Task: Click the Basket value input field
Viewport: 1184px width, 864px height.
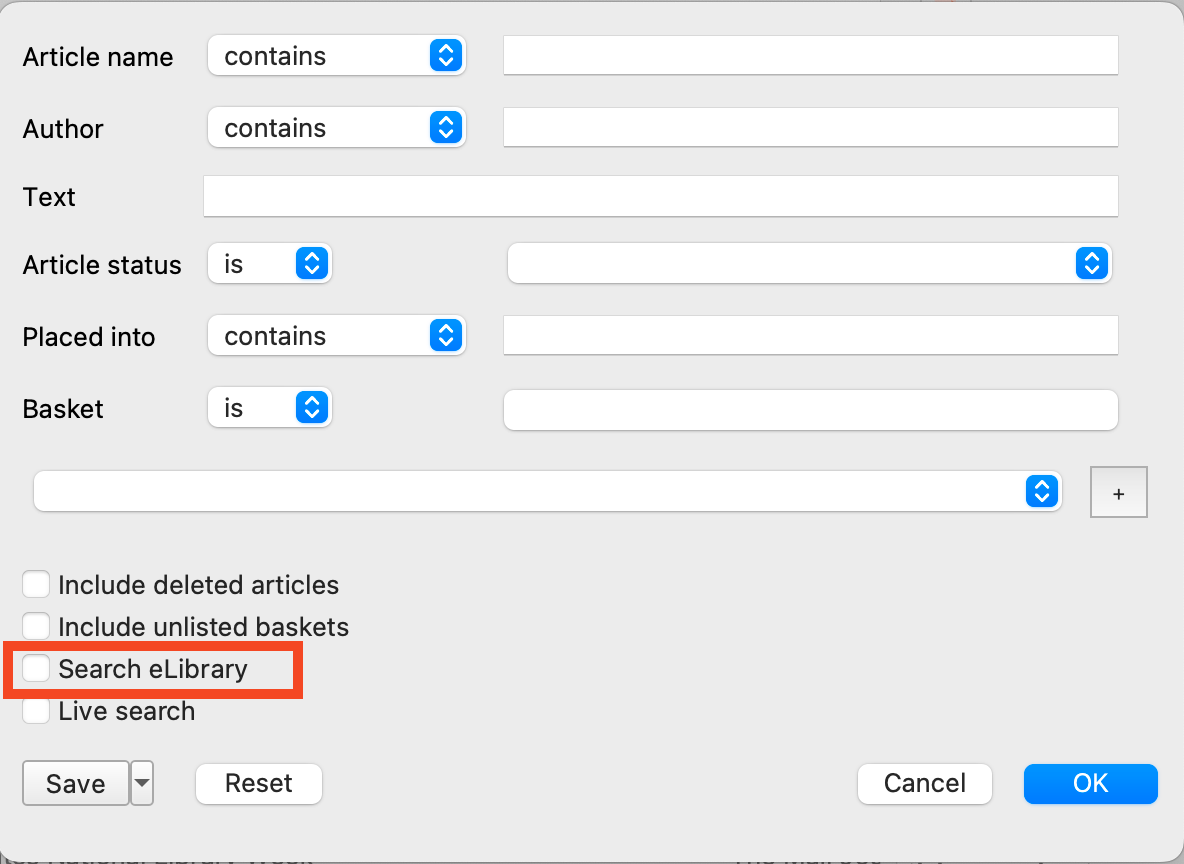Action: 810,409
